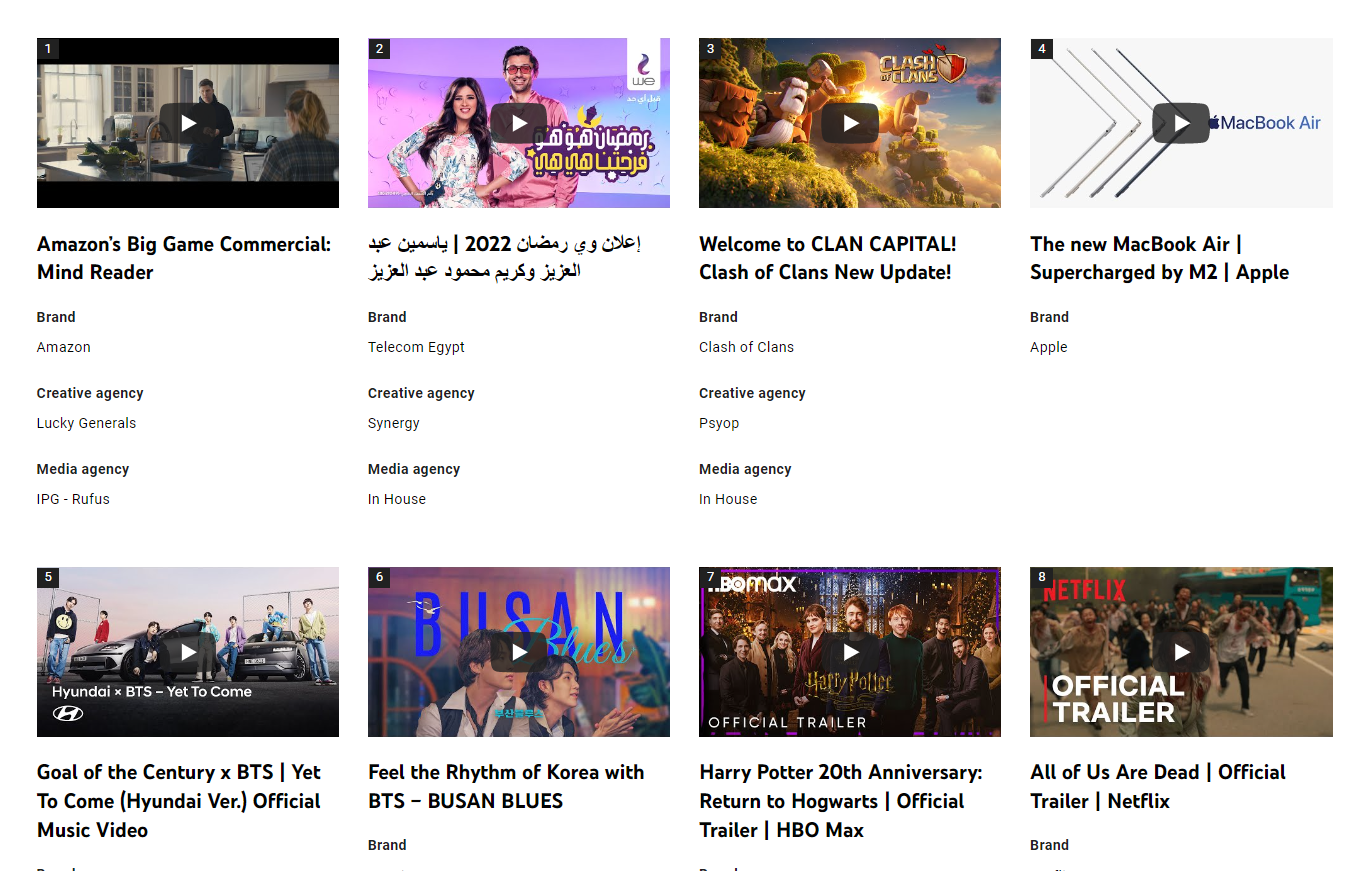Open 'All of Us Are Dead' title link

(x=1158, y=786)
